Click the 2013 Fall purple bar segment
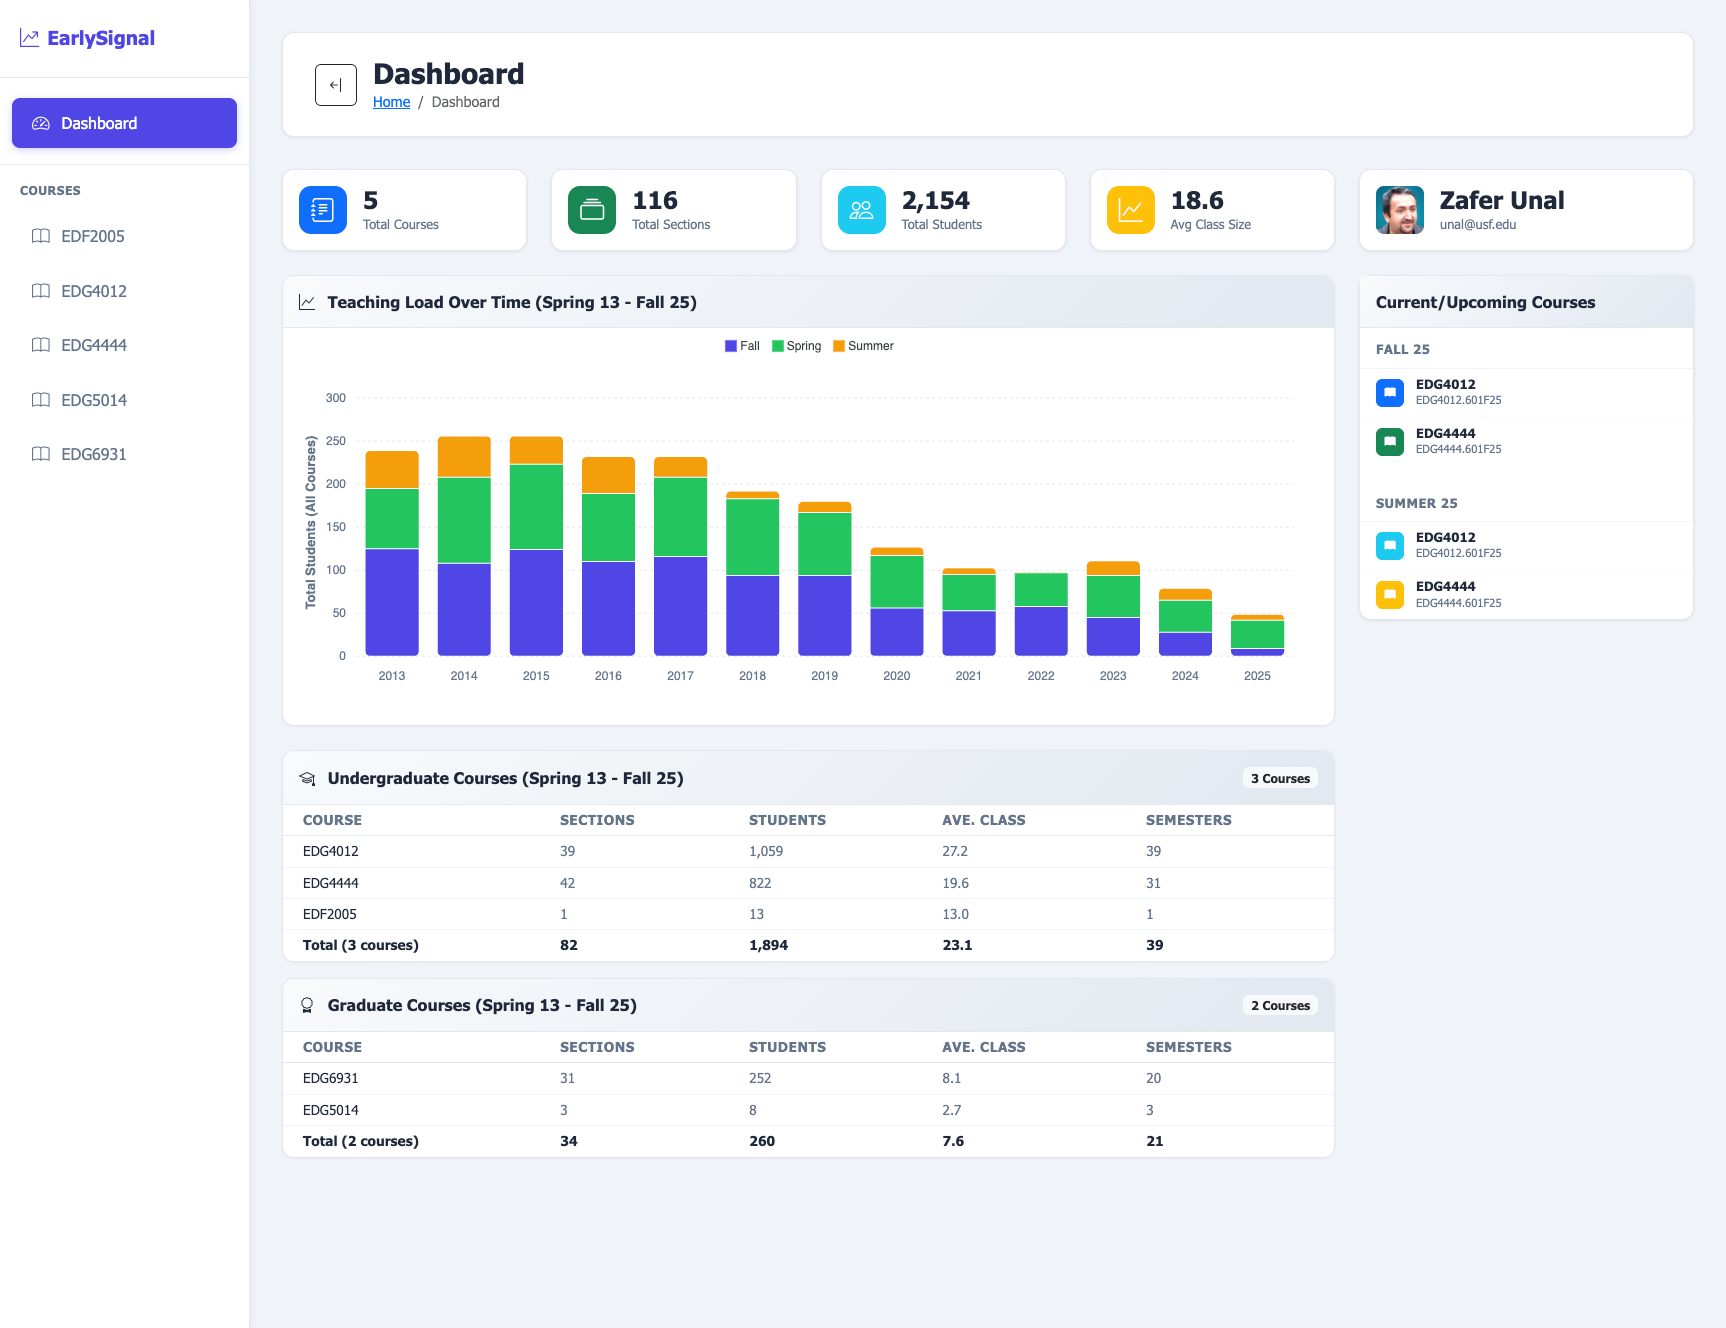The width and height of the screenshot is (1726, 1328). point(392,602)
